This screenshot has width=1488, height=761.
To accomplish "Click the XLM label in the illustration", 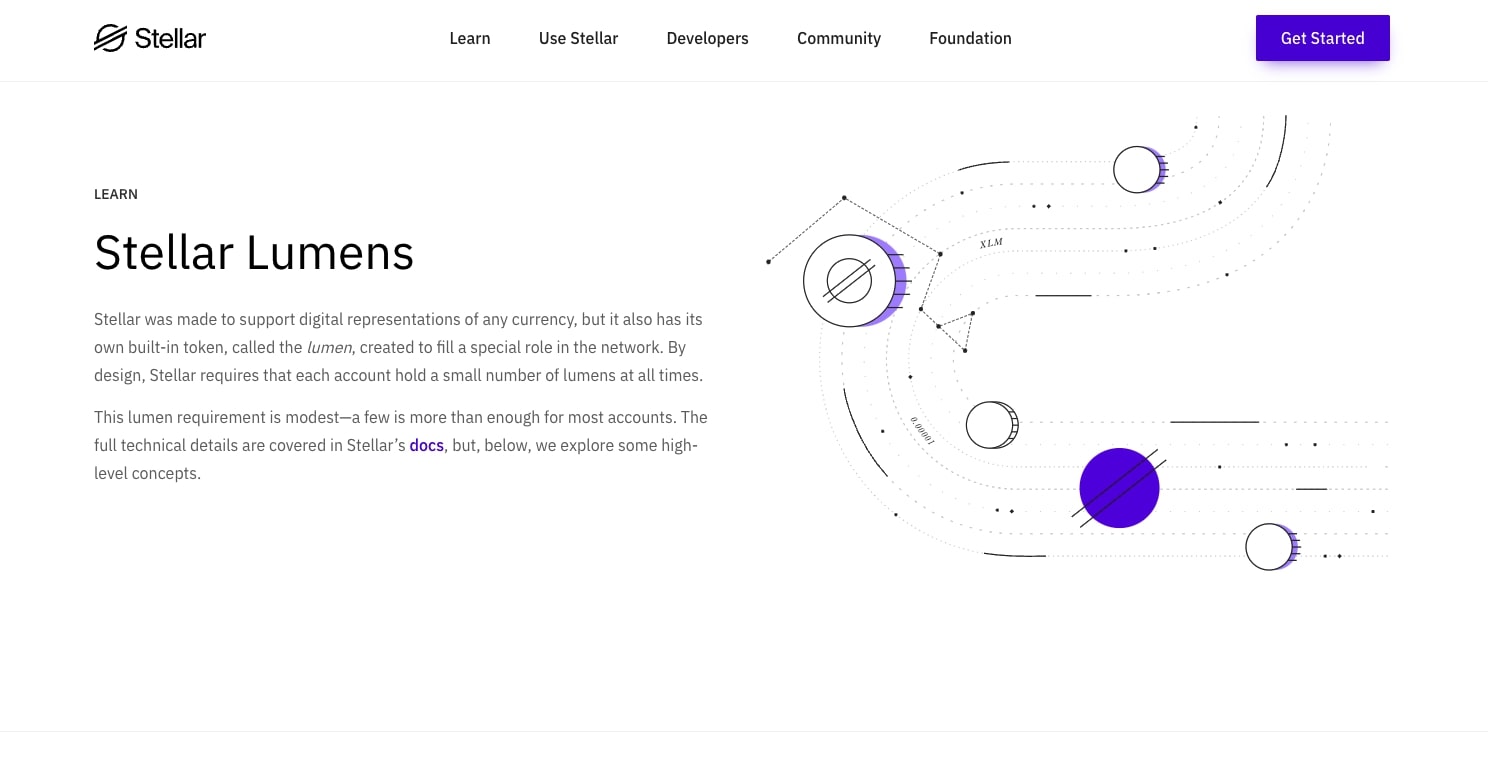I will [990, 243].
